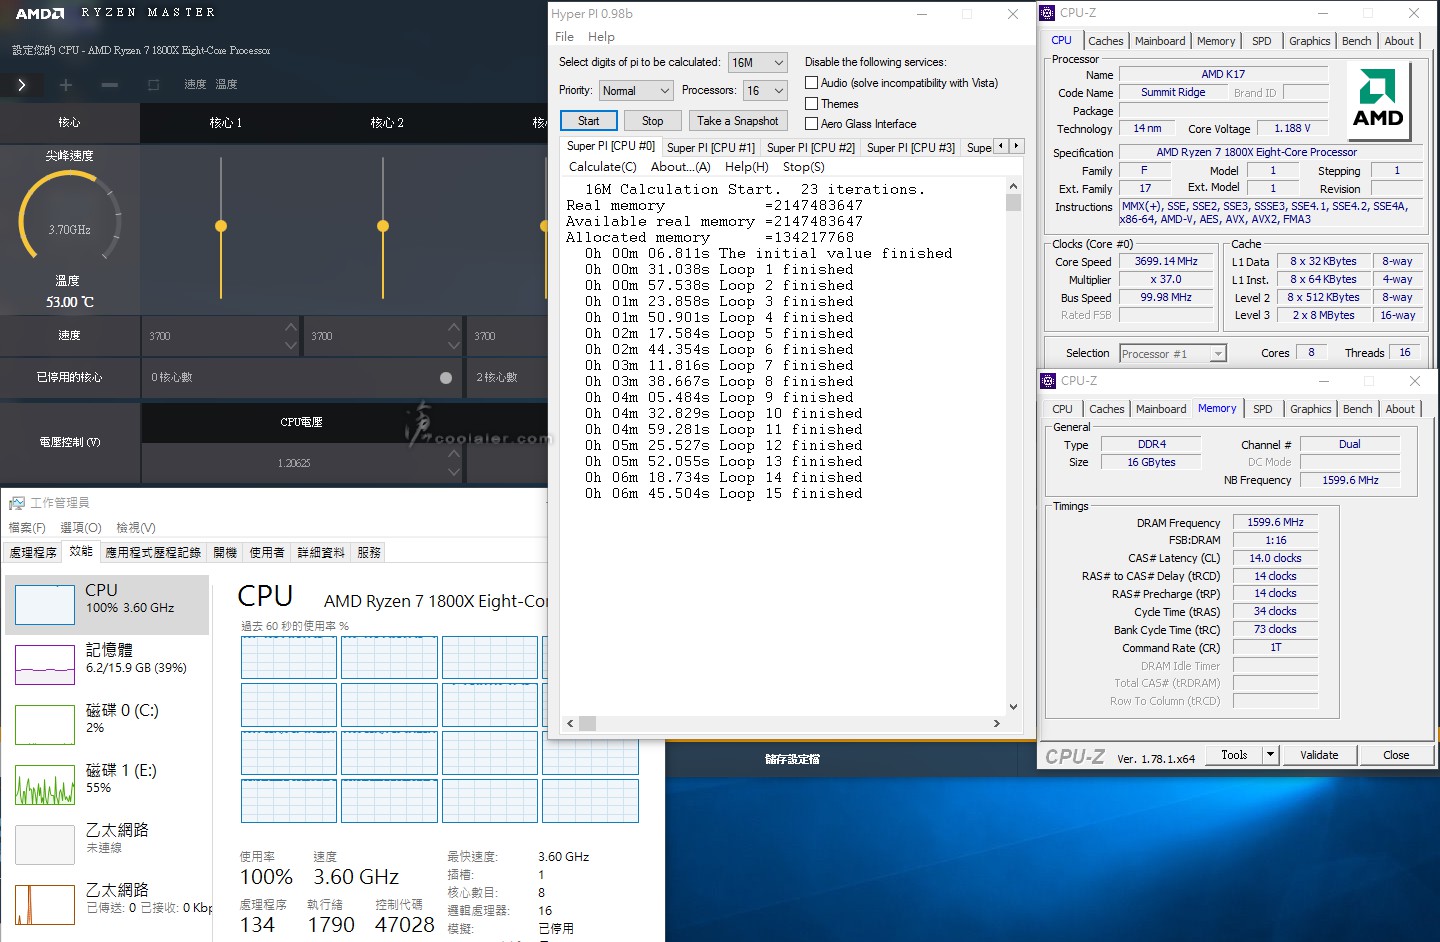
Task: Open the Calculate(C) menu in Super PI
Action: [602, 167]
